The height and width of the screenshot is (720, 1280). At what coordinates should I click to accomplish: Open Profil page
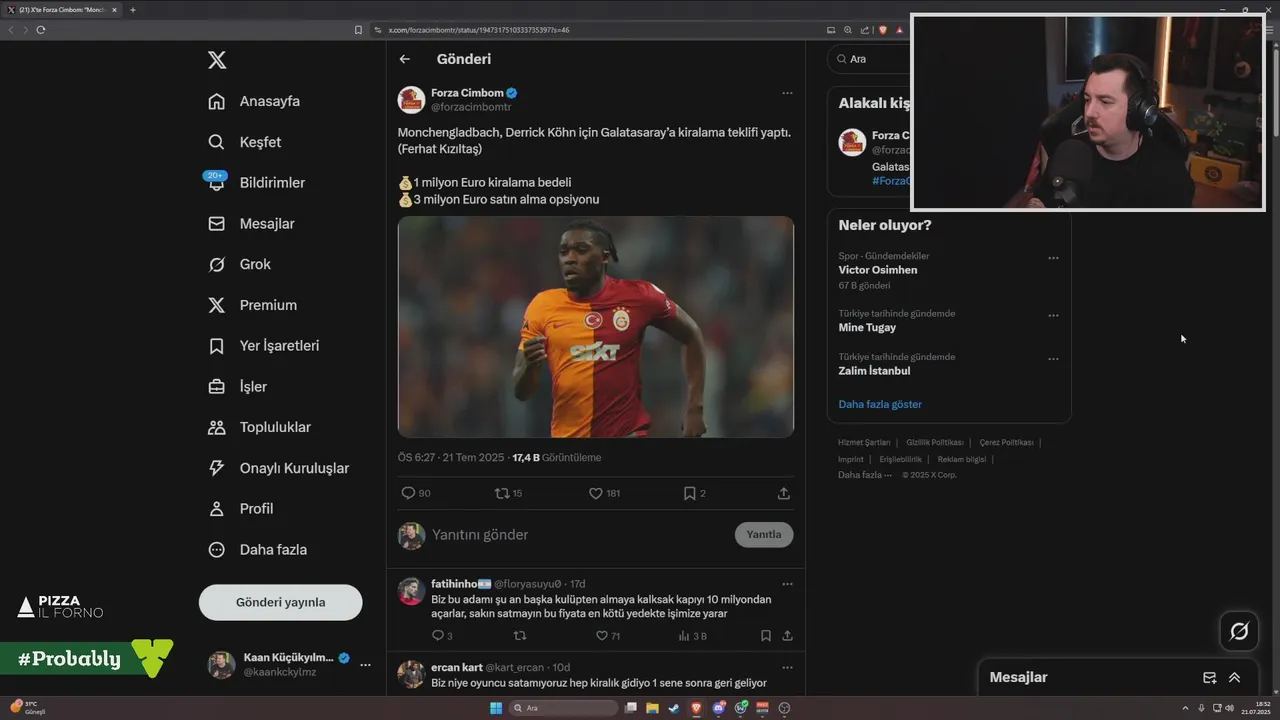[x=240, y=508]
